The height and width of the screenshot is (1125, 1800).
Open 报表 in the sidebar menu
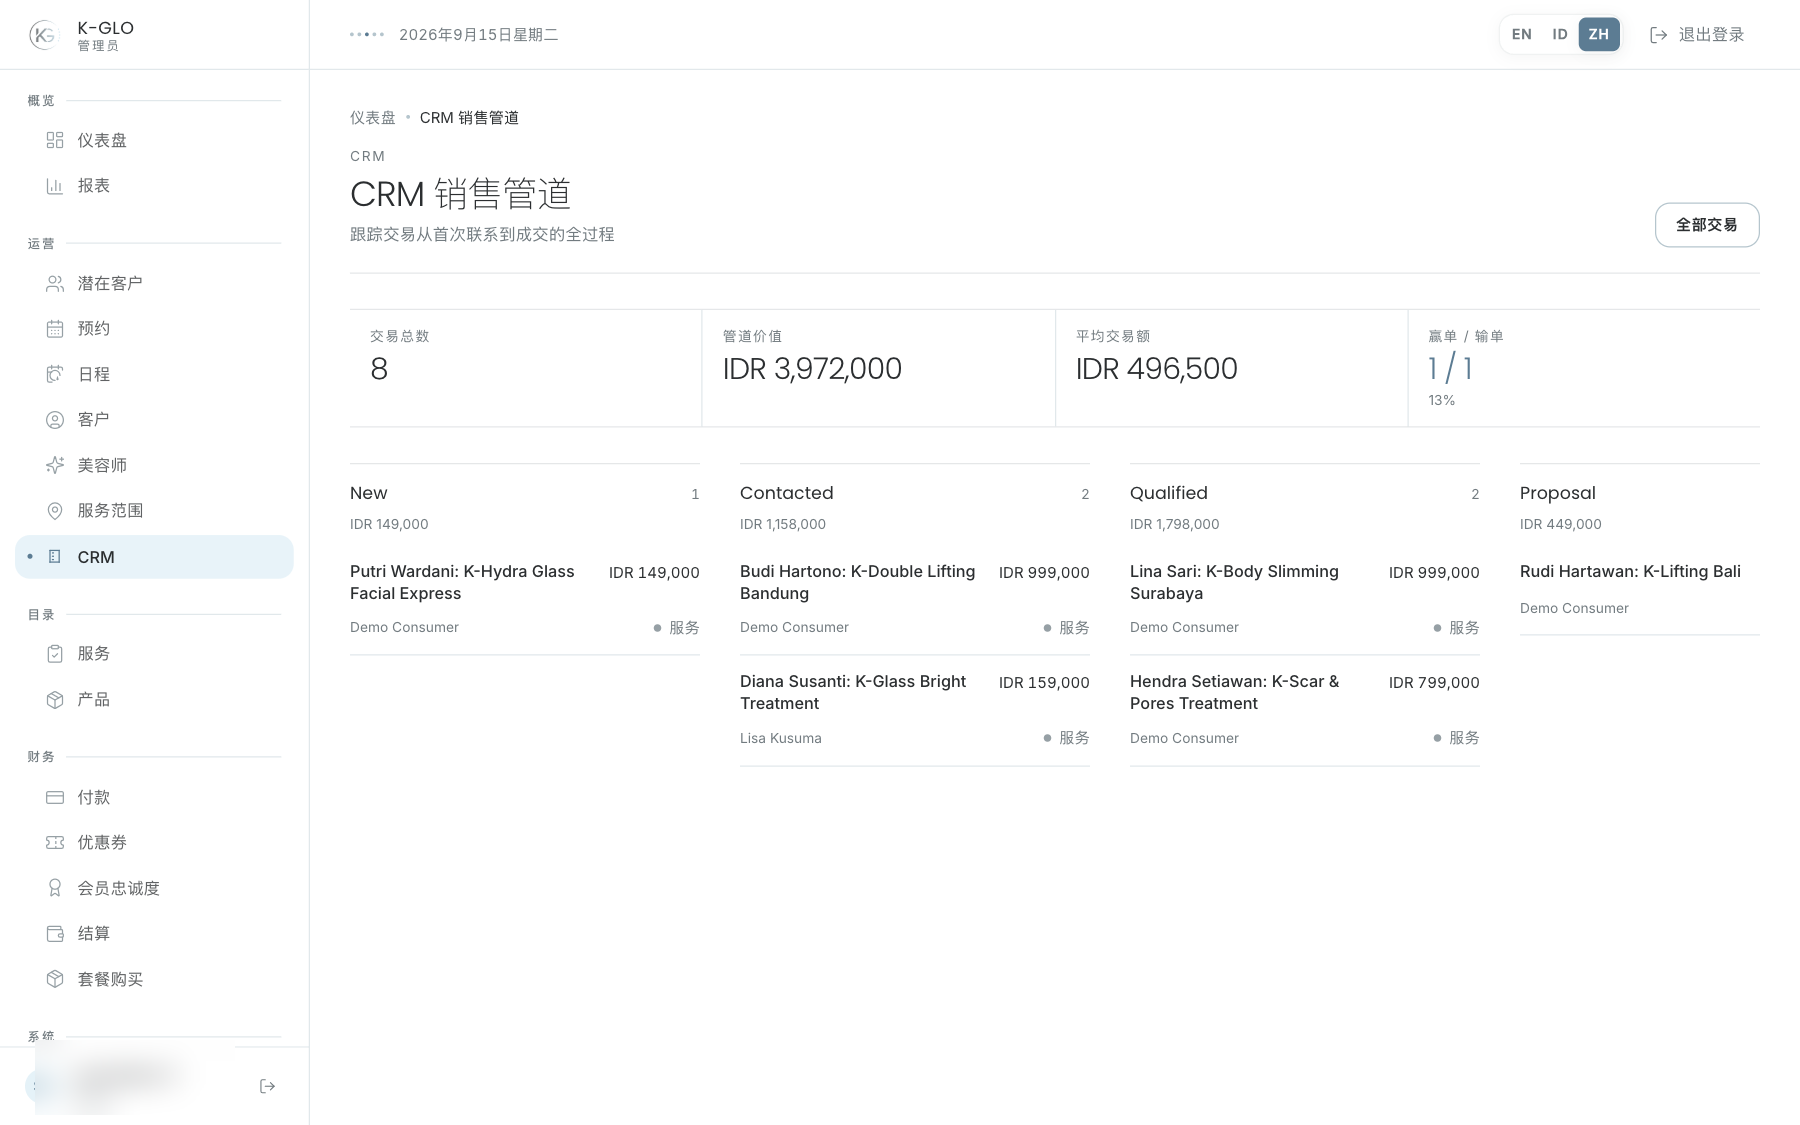pos(154,186)
